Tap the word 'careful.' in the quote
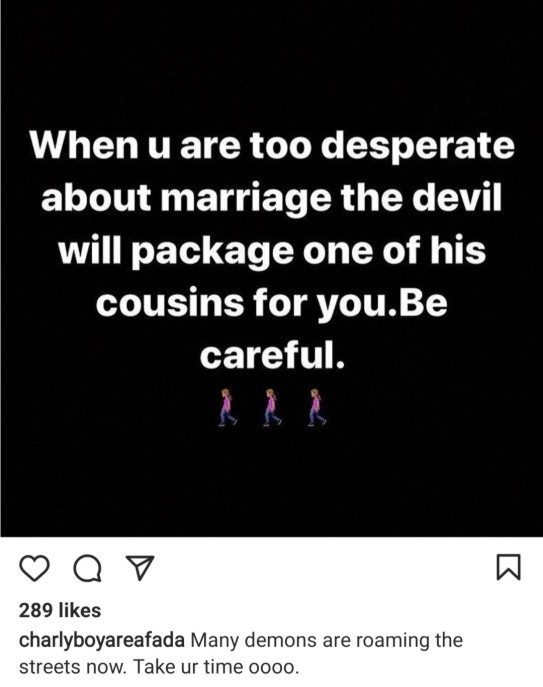543x687 pixels. pyautogui.click(x=272, y=354)
